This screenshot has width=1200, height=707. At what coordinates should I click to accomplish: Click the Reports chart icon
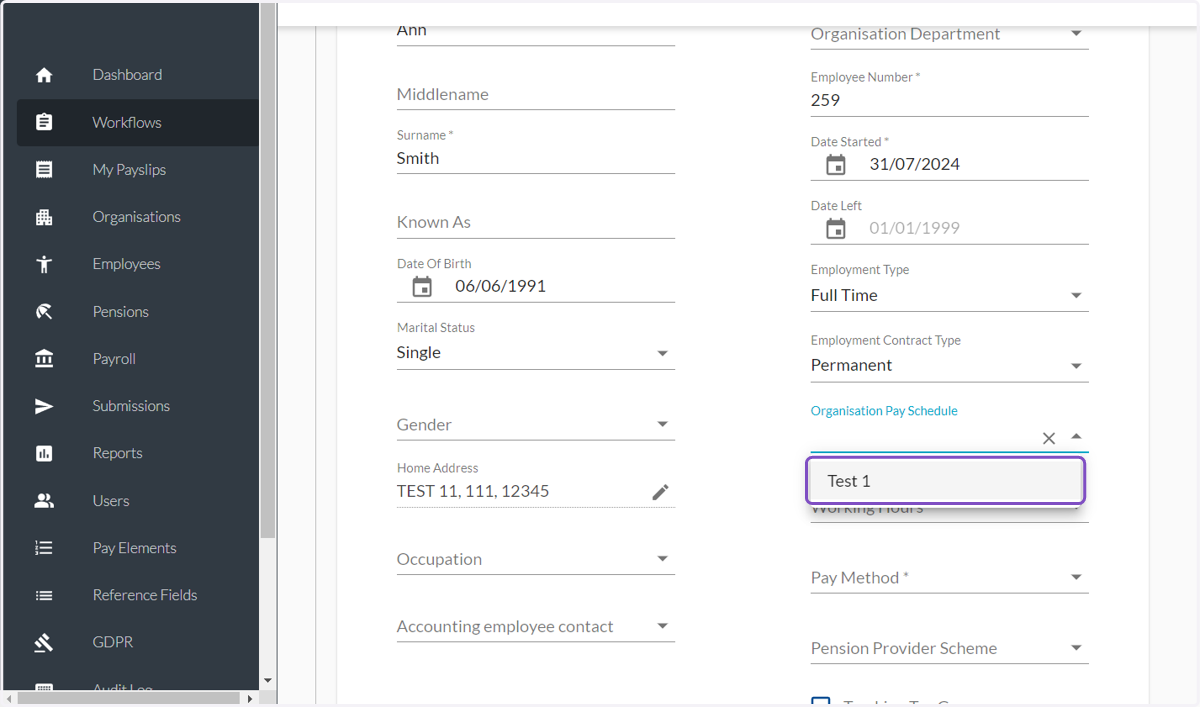coord(44,453)
